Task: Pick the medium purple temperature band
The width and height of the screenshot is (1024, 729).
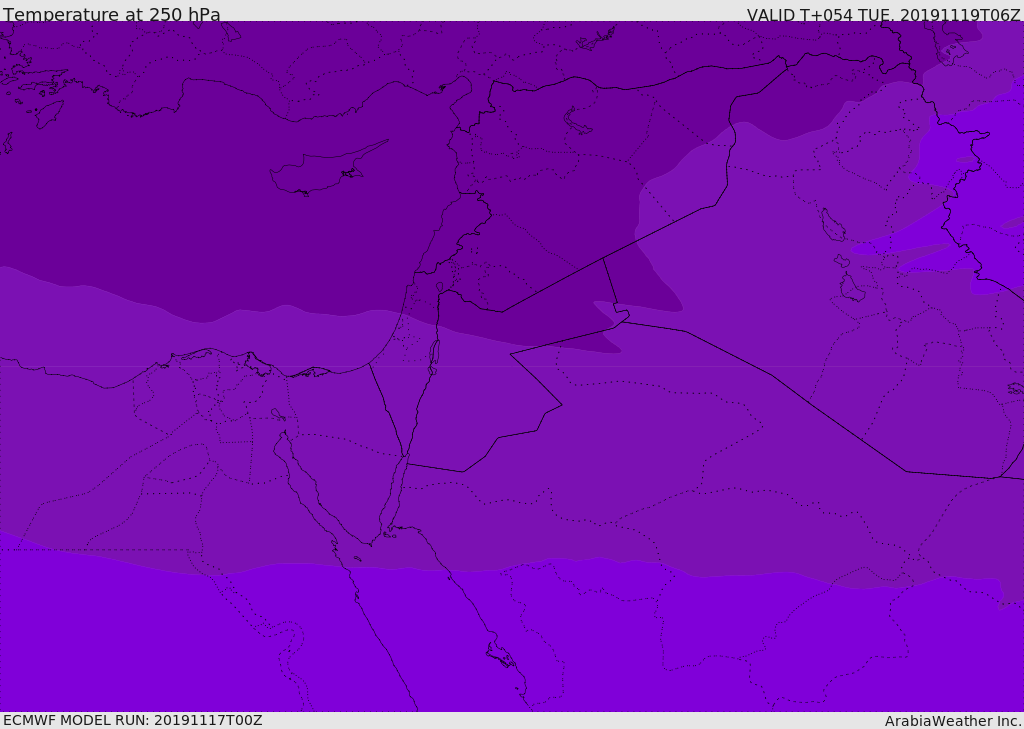Action: tap(650, 450)
